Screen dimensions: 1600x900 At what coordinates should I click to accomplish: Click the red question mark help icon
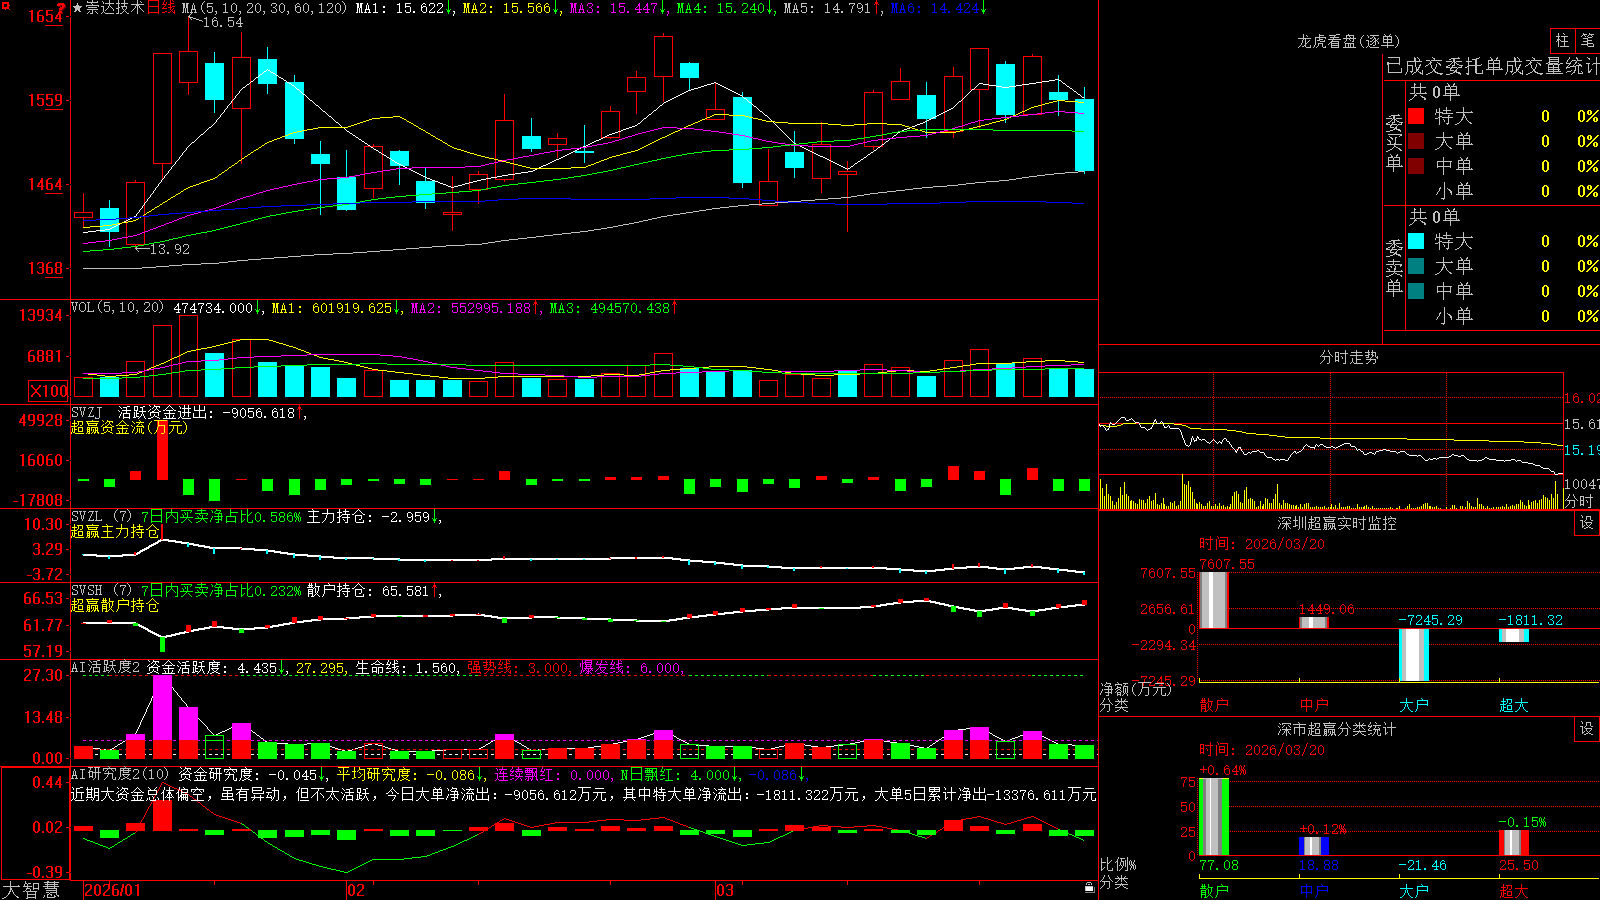(x=61, y=8)
